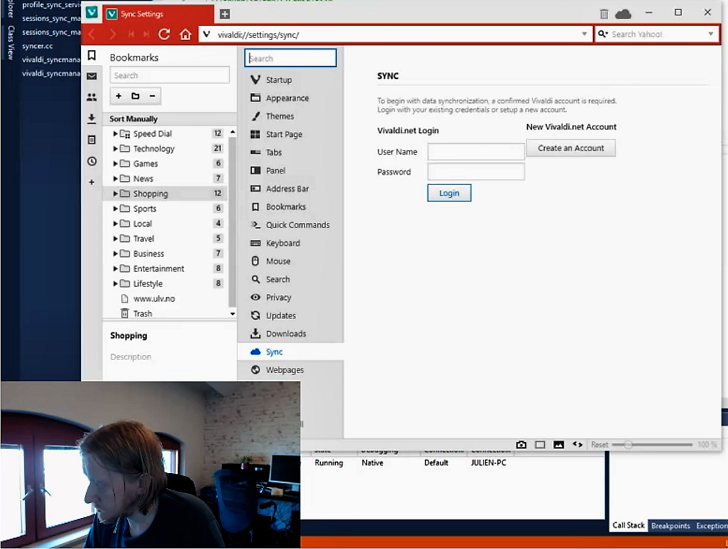The image size is (728, 549).
Task: Toggle images icon in status bar
Action: coord(559,444)
